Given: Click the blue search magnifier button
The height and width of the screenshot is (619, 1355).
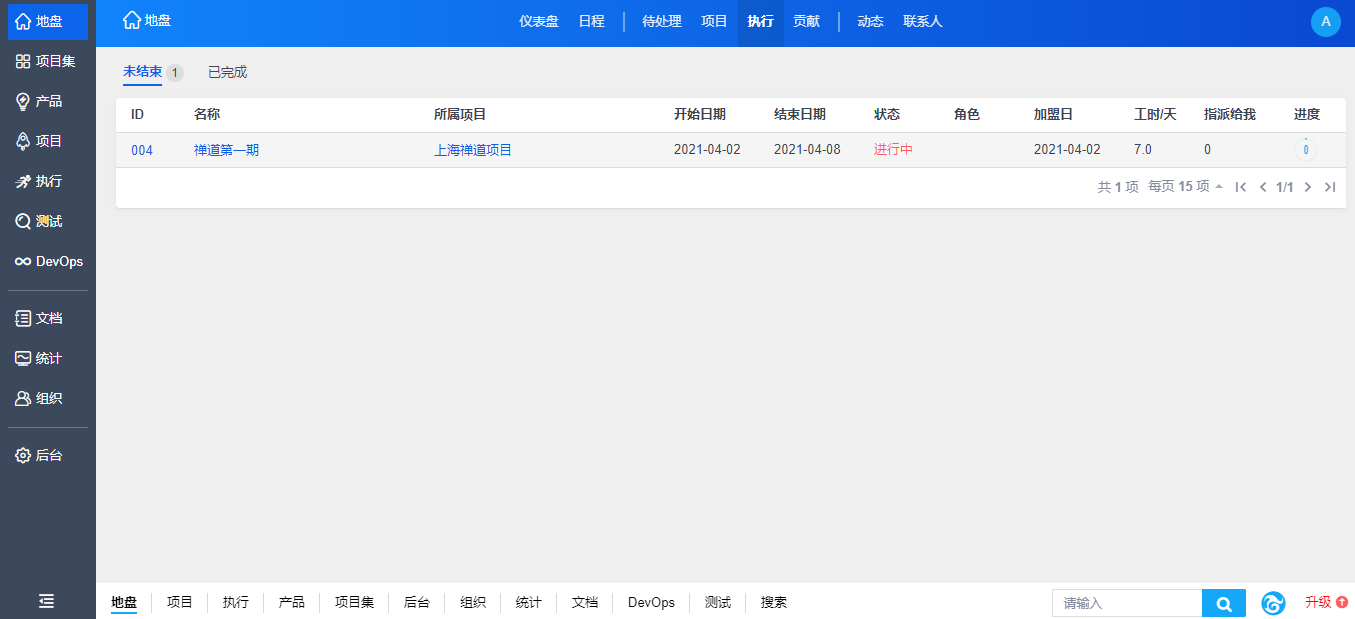Looking at the screenshot, I should tap(1223, 603).
